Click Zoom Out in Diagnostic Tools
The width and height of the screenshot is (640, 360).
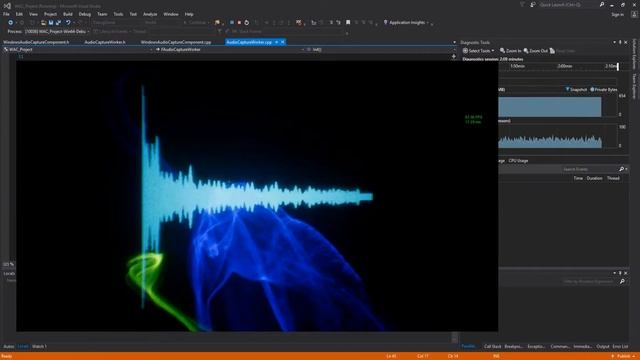click(x=536, y=51)
